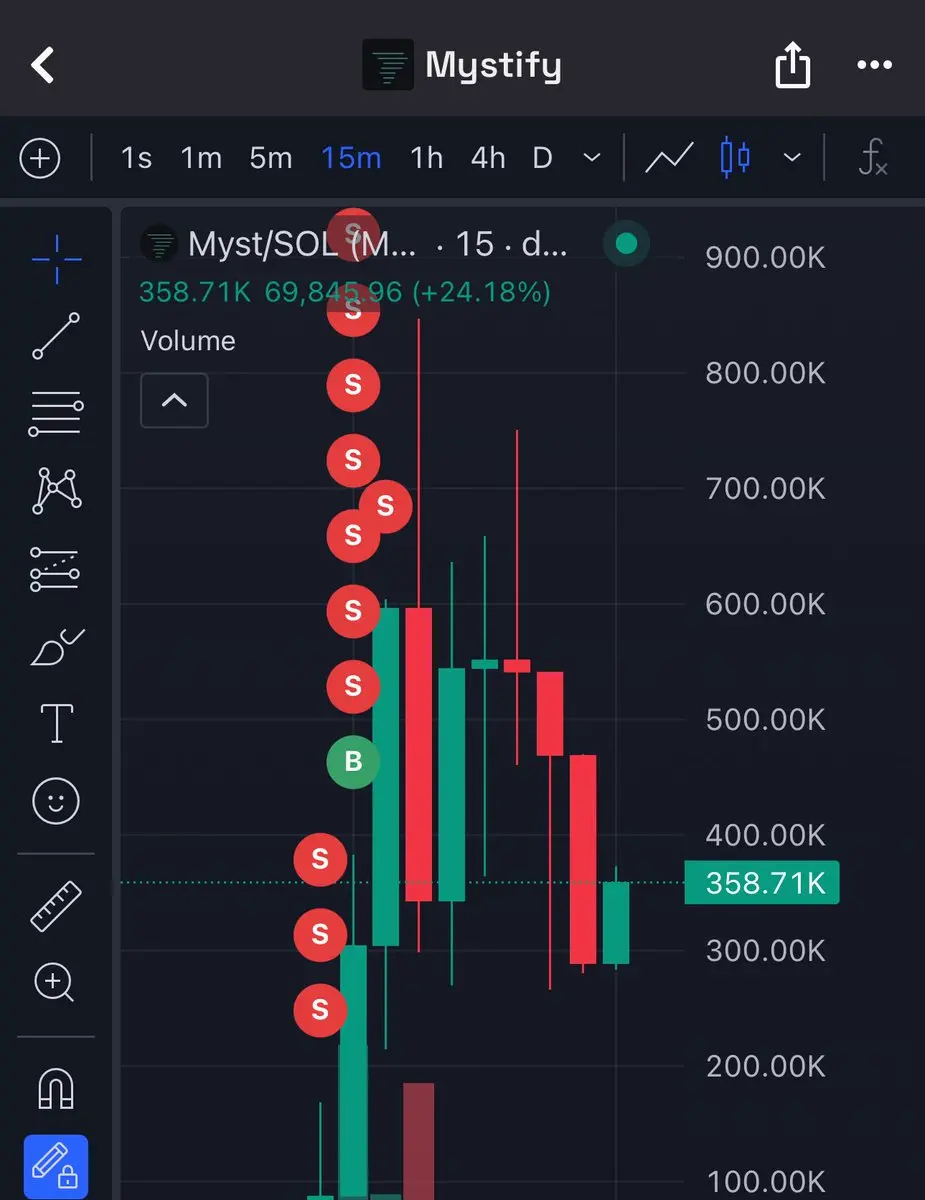Add a symbol with plus circle icon
This screenshot has height=1200, width=925.
click(41, 158)
